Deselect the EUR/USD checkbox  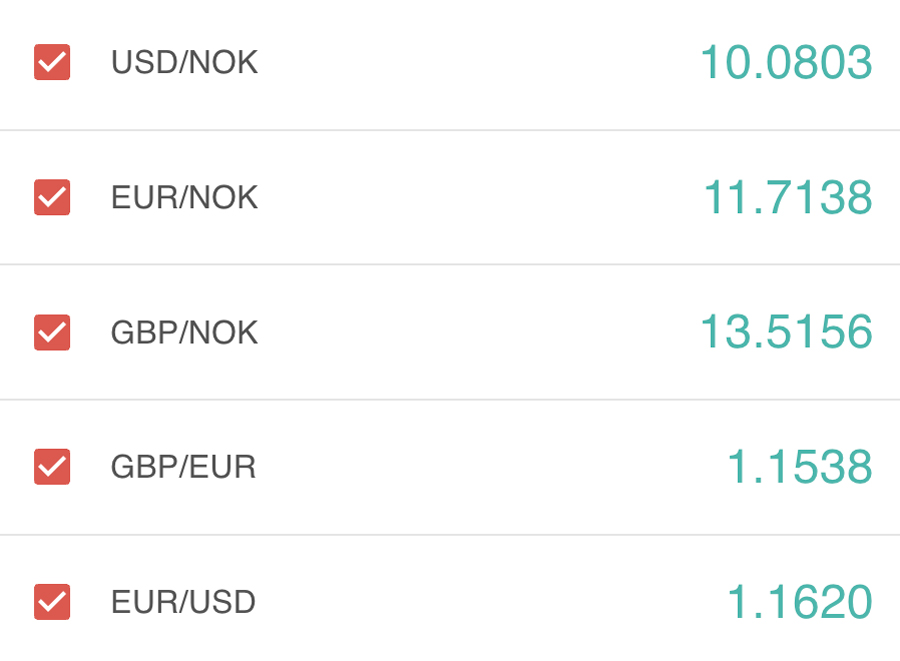click(x=52, y=602)
